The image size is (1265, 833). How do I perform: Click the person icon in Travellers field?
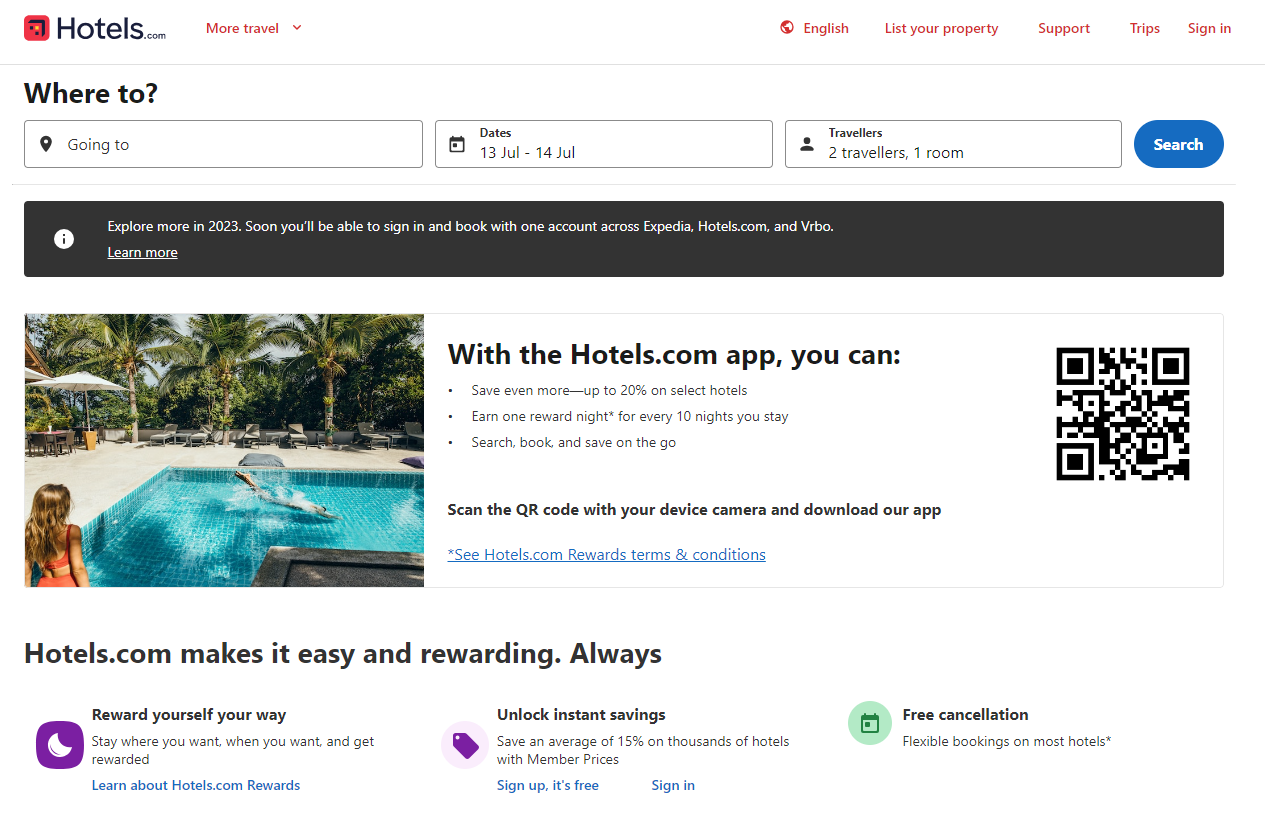[807, 144]
